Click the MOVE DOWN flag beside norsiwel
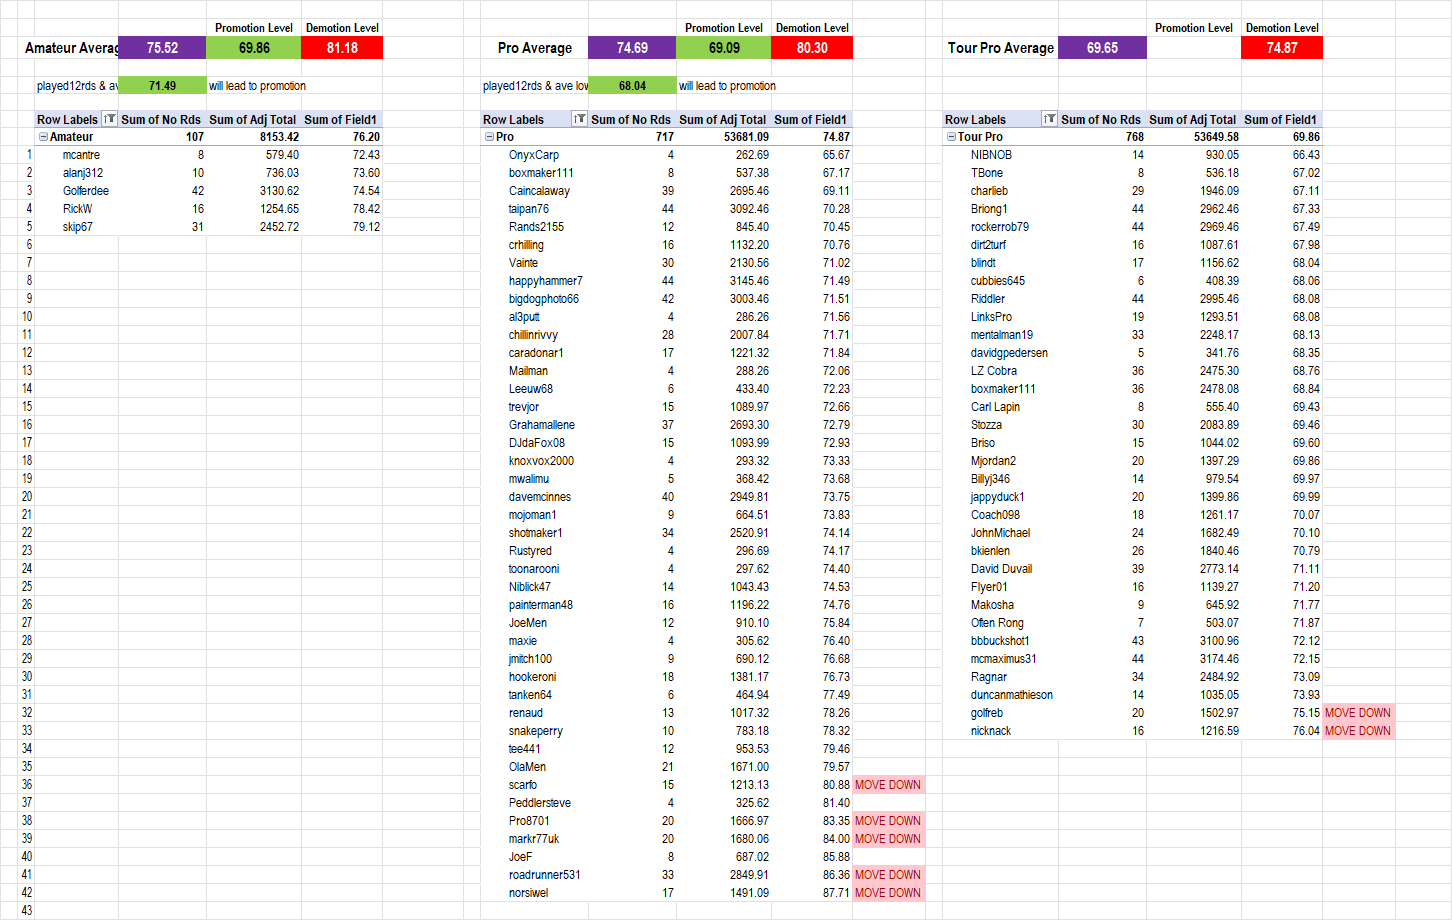The image size is (1452, 920). pos(888,893)
